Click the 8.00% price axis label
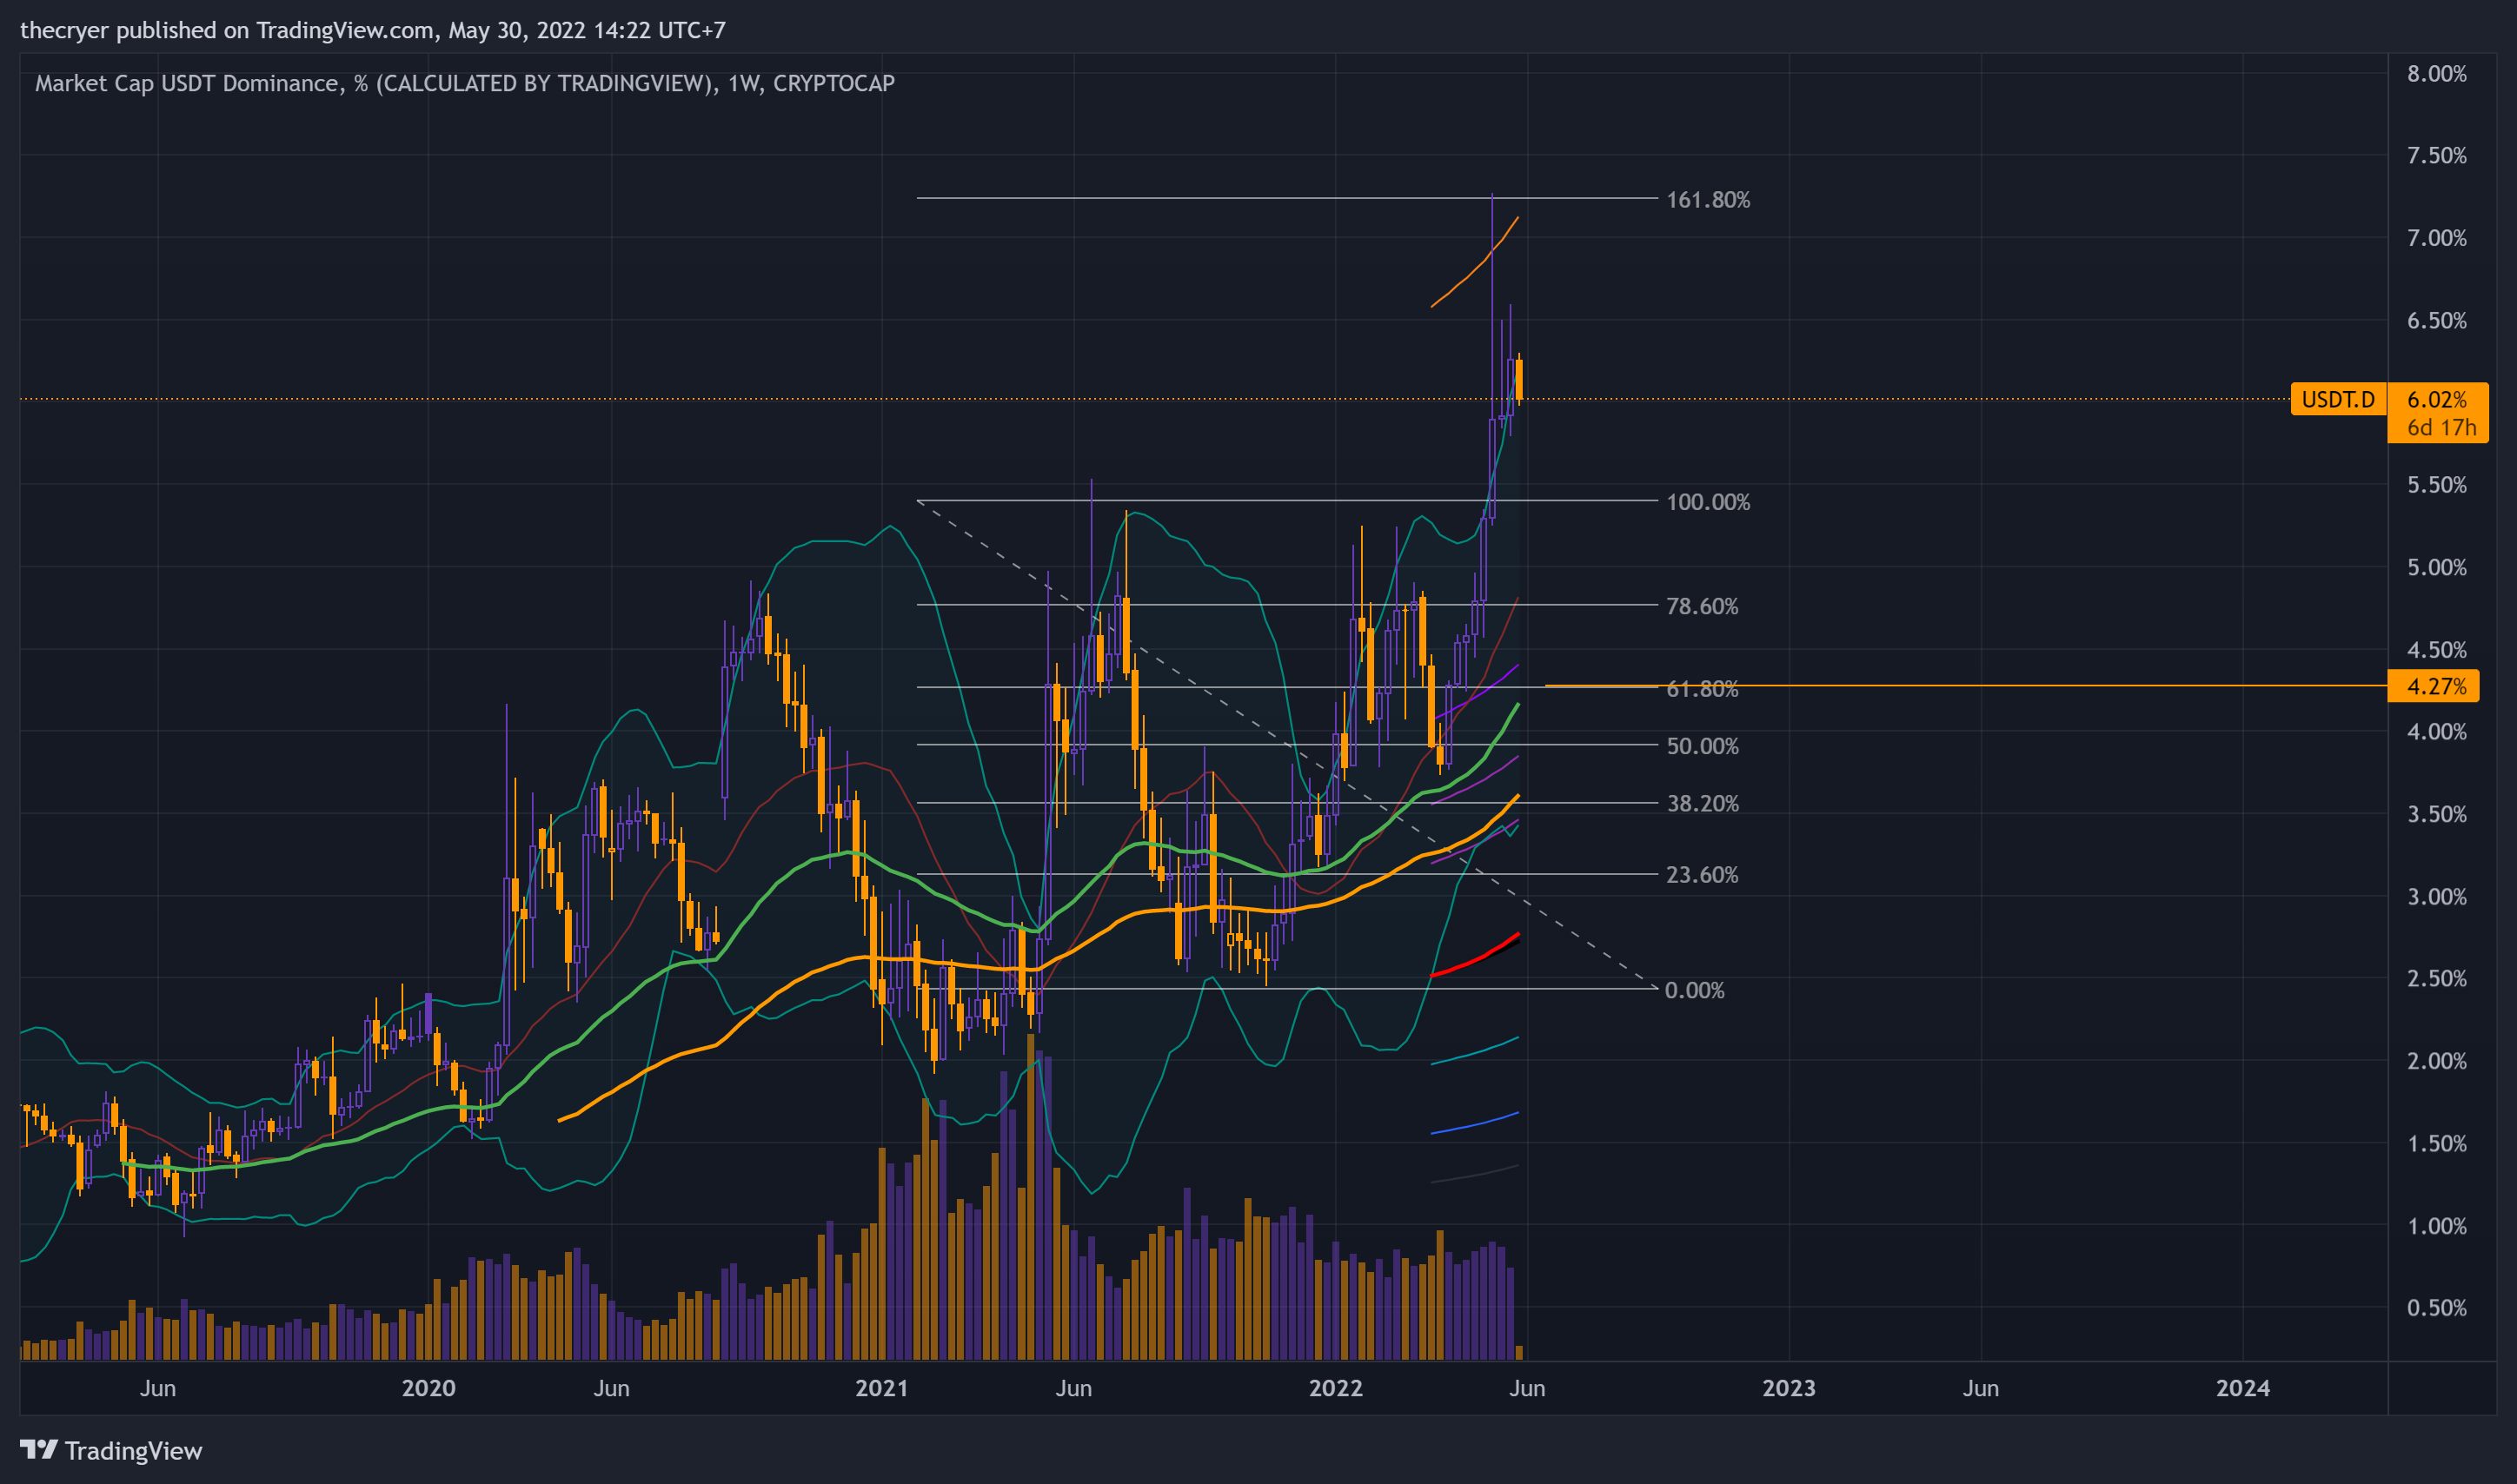This screenshot has height=1484, width=2517. [2436, 74]
